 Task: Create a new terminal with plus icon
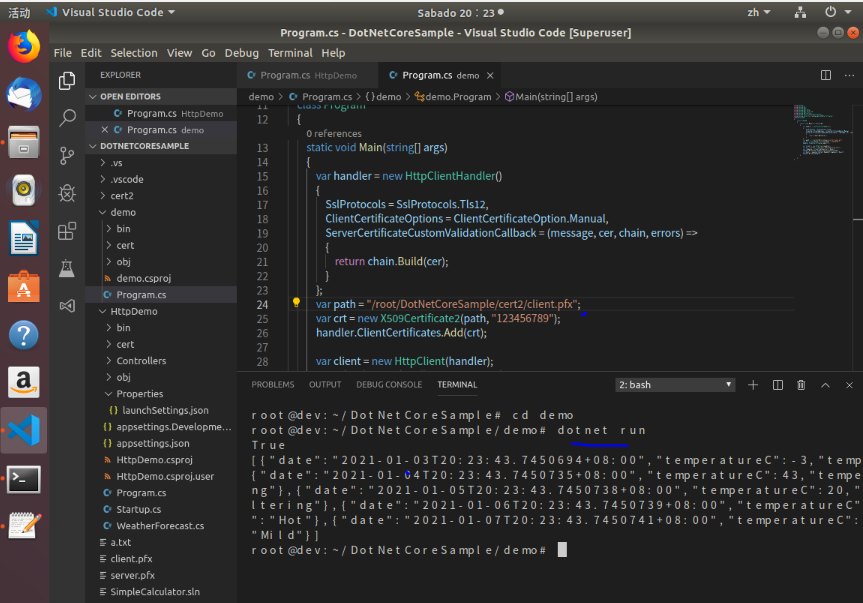pos(753,385)
